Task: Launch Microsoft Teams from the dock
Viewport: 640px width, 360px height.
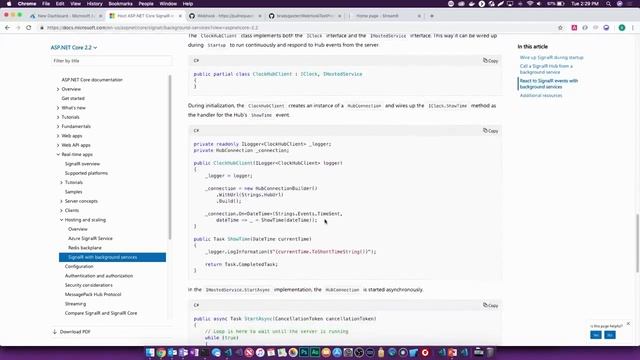Action: (x=183, y=352)
